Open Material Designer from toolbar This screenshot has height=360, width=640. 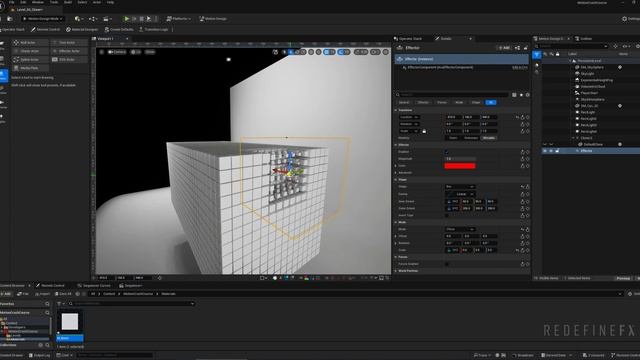[82, 29]
